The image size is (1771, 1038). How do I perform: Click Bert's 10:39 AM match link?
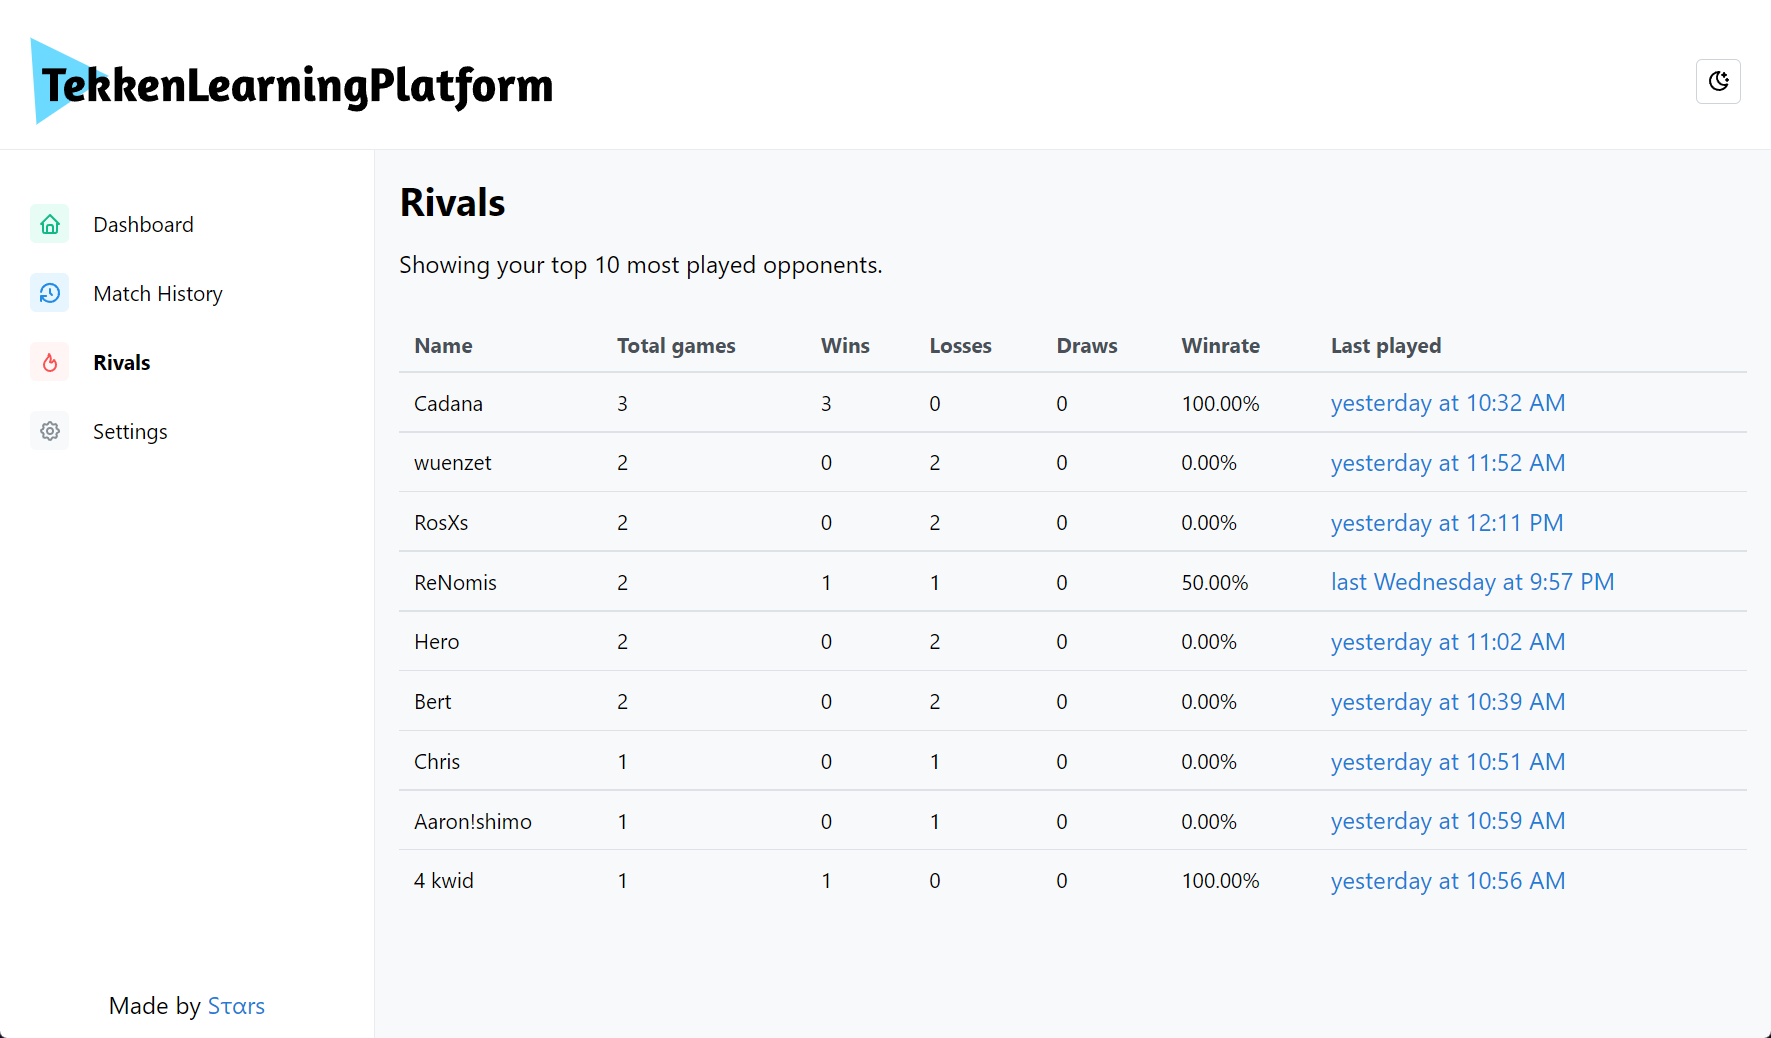pyautogui.click(x=1447, y=702)
